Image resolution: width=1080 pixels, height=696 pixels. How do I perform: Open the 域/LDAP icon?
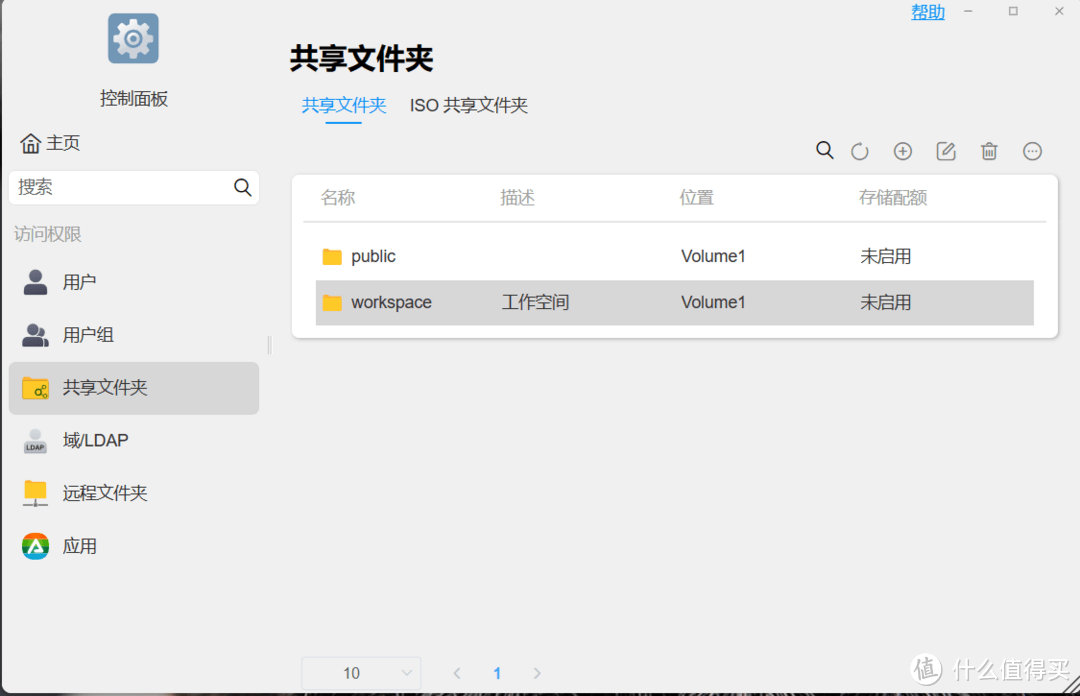pos(35,441)
